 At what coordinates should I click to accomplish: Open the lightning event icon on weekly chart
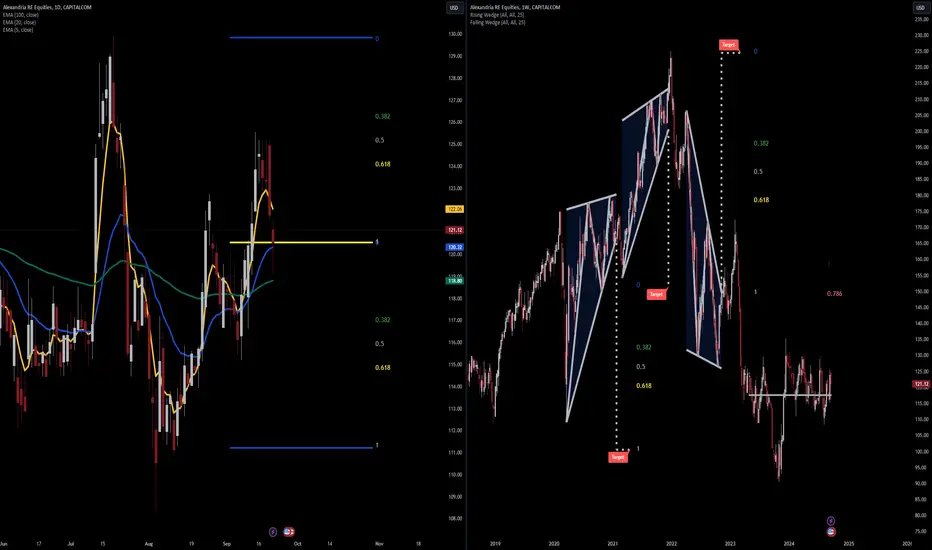click(831, 521)
